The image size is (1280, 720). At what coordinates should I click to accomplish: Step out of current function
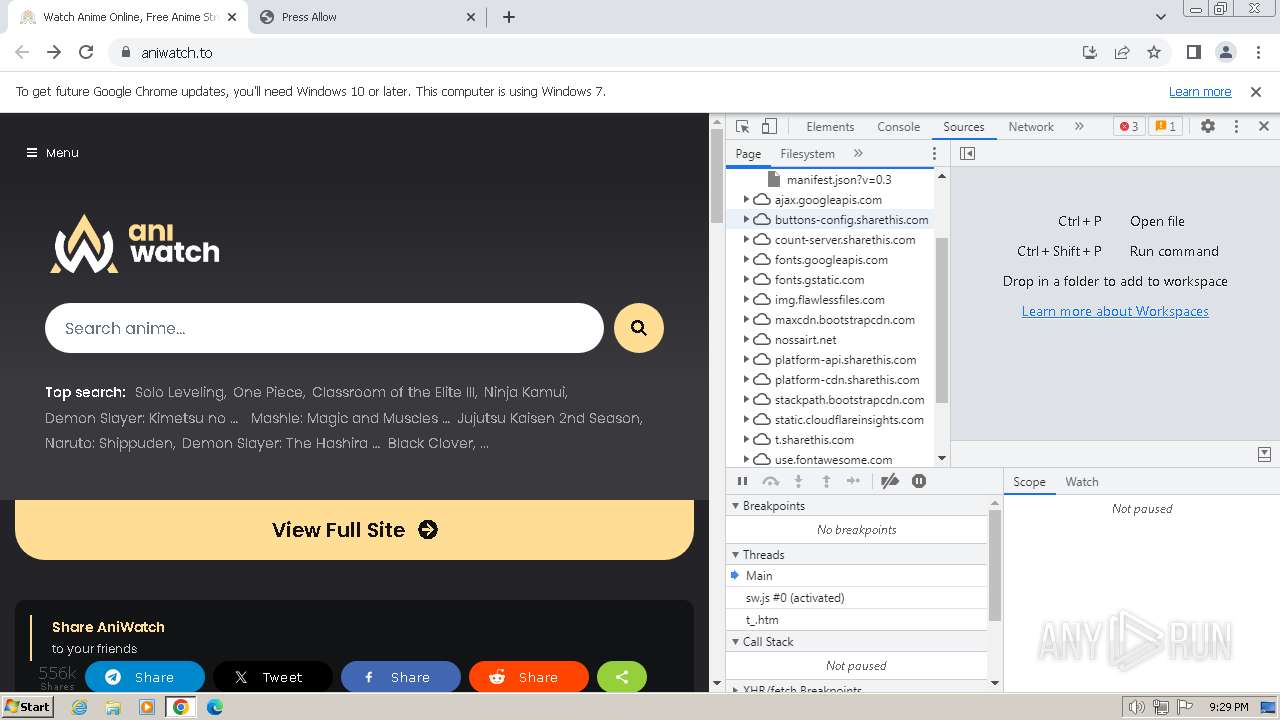pyautogui.click(x=826, y=482)
